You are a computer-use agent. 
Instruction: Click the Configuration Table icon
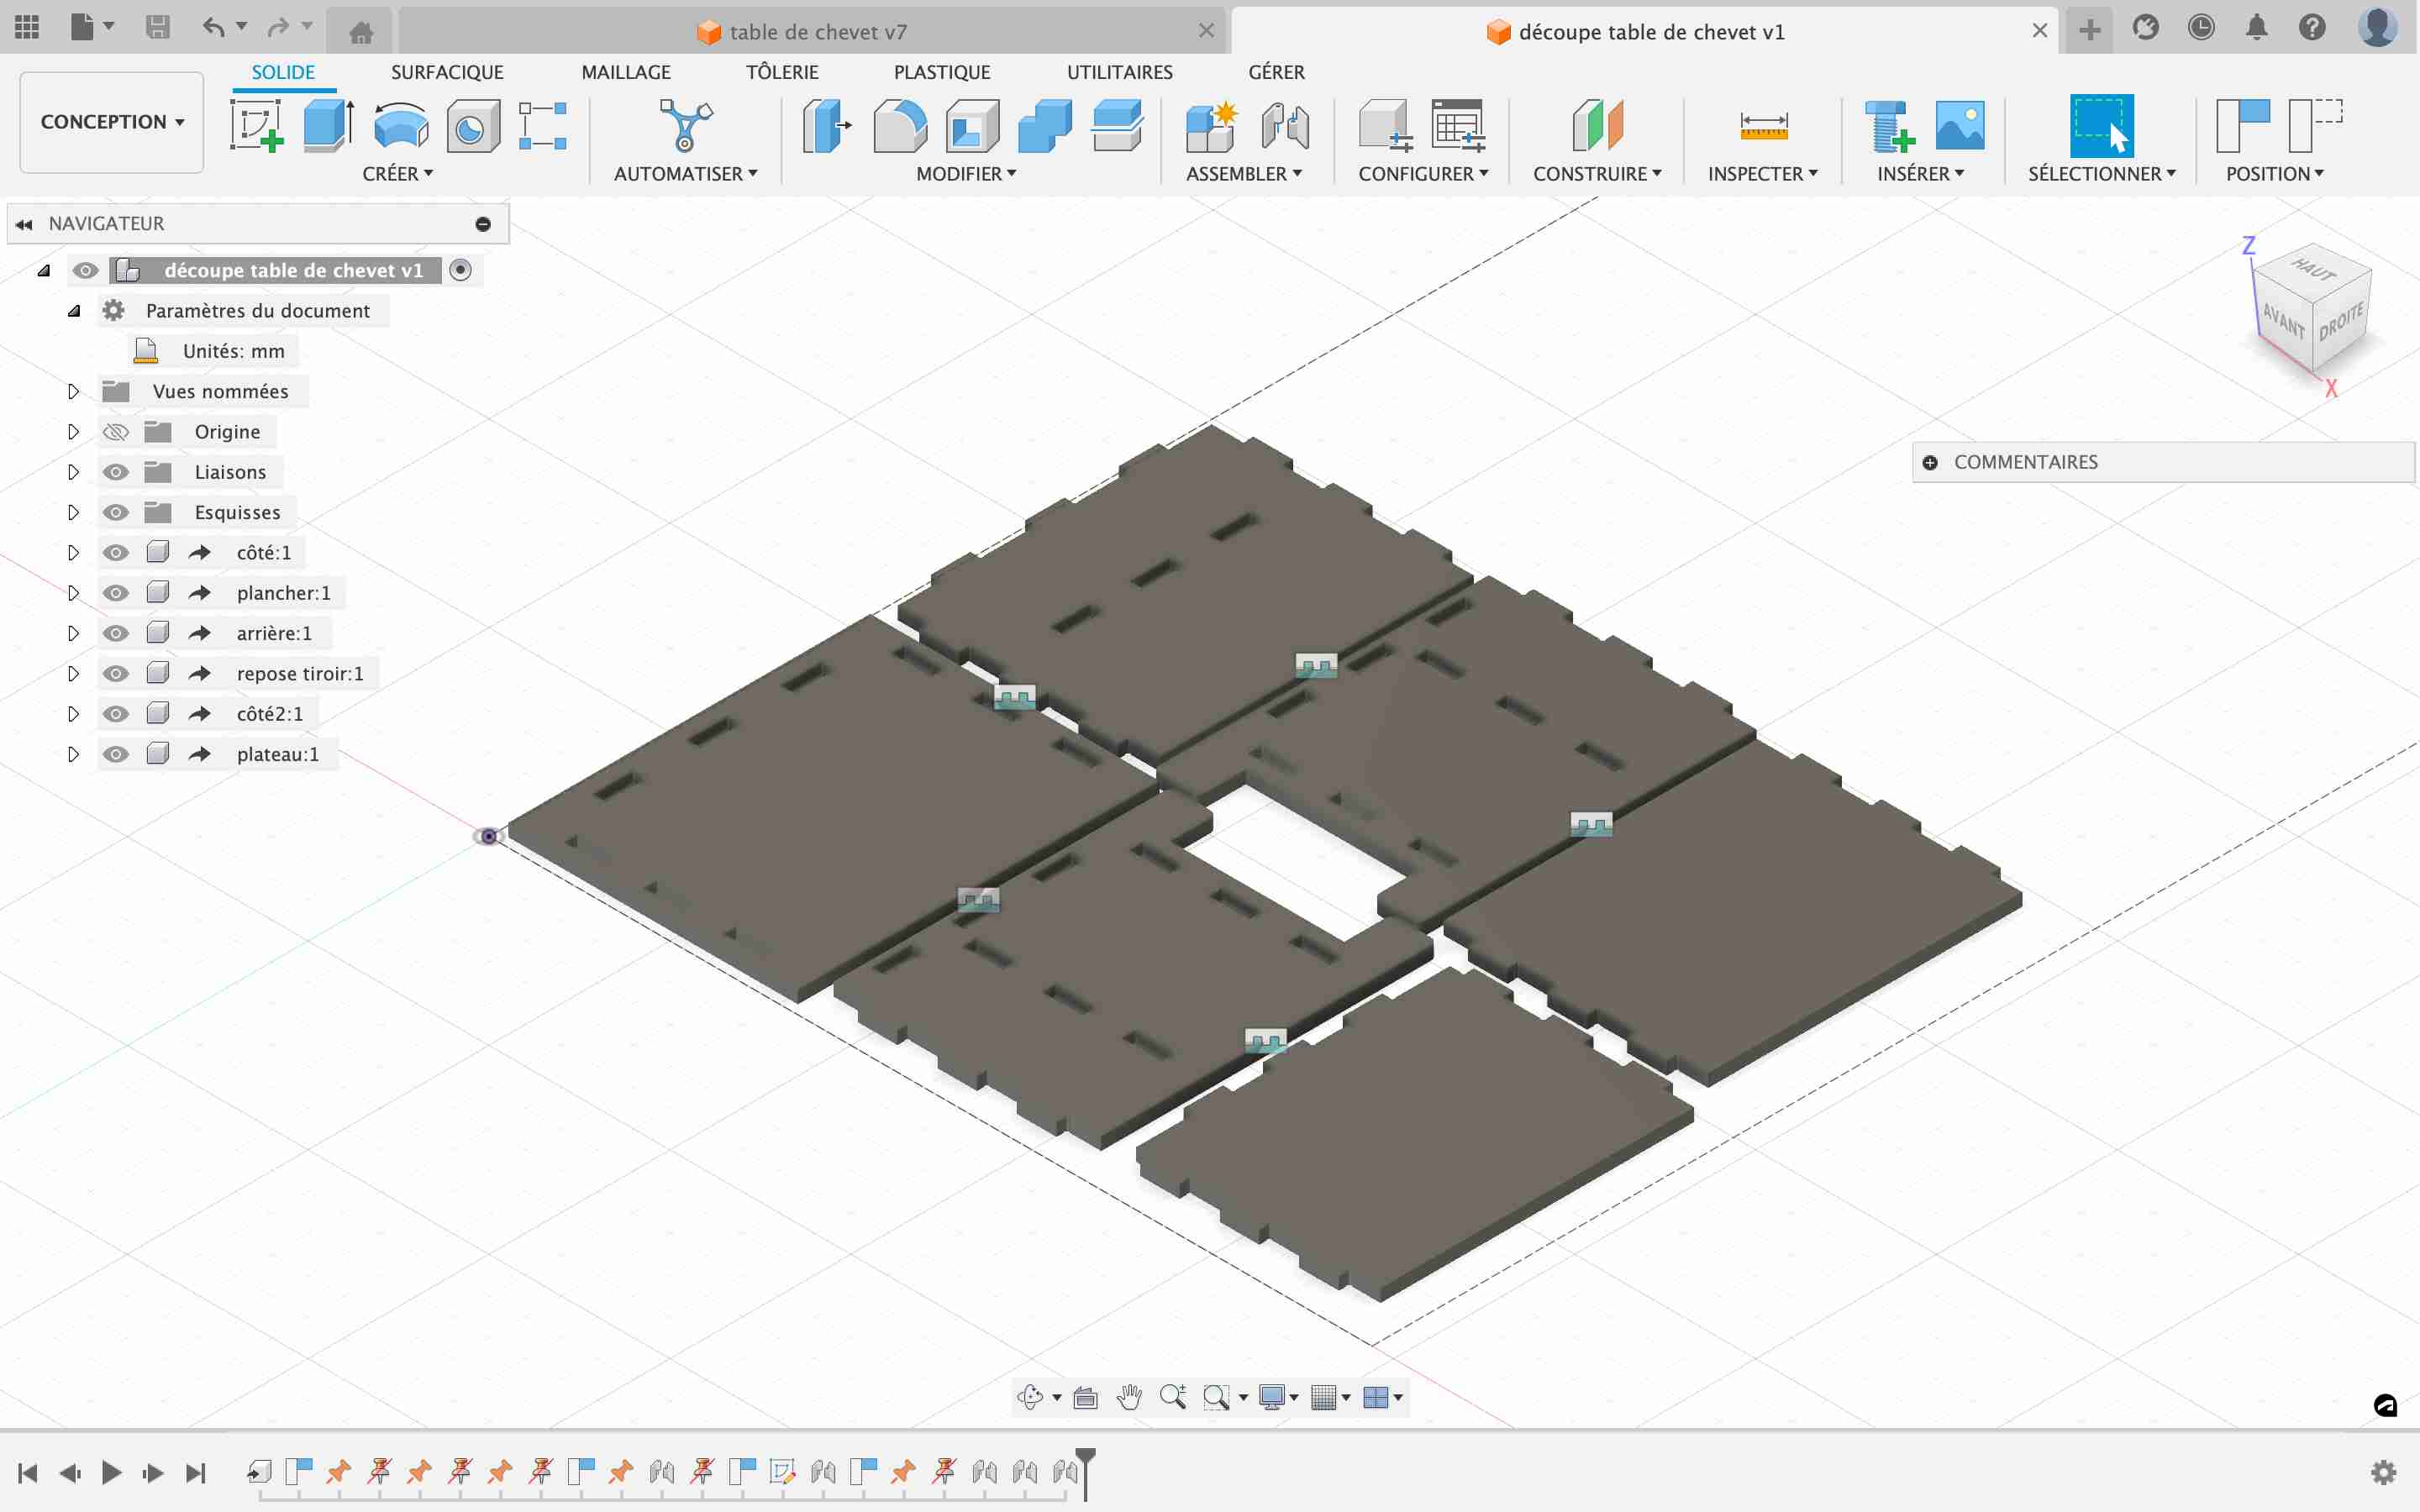click(x=1458, y=126)
